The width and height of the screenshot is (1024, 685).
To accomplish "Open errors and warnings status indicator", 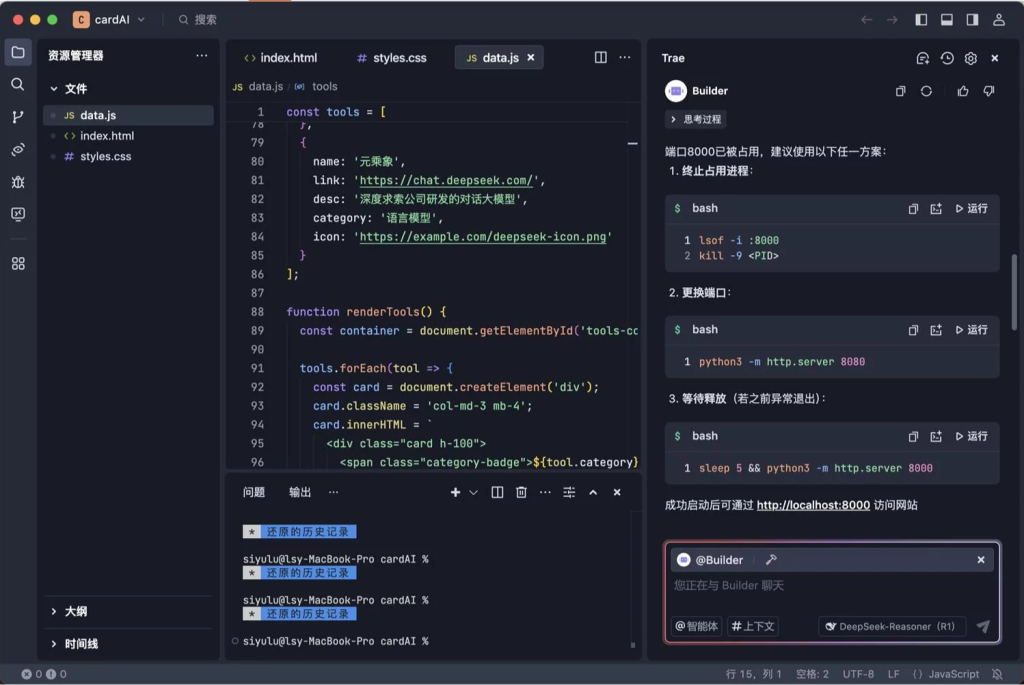I will pos(44,674).
